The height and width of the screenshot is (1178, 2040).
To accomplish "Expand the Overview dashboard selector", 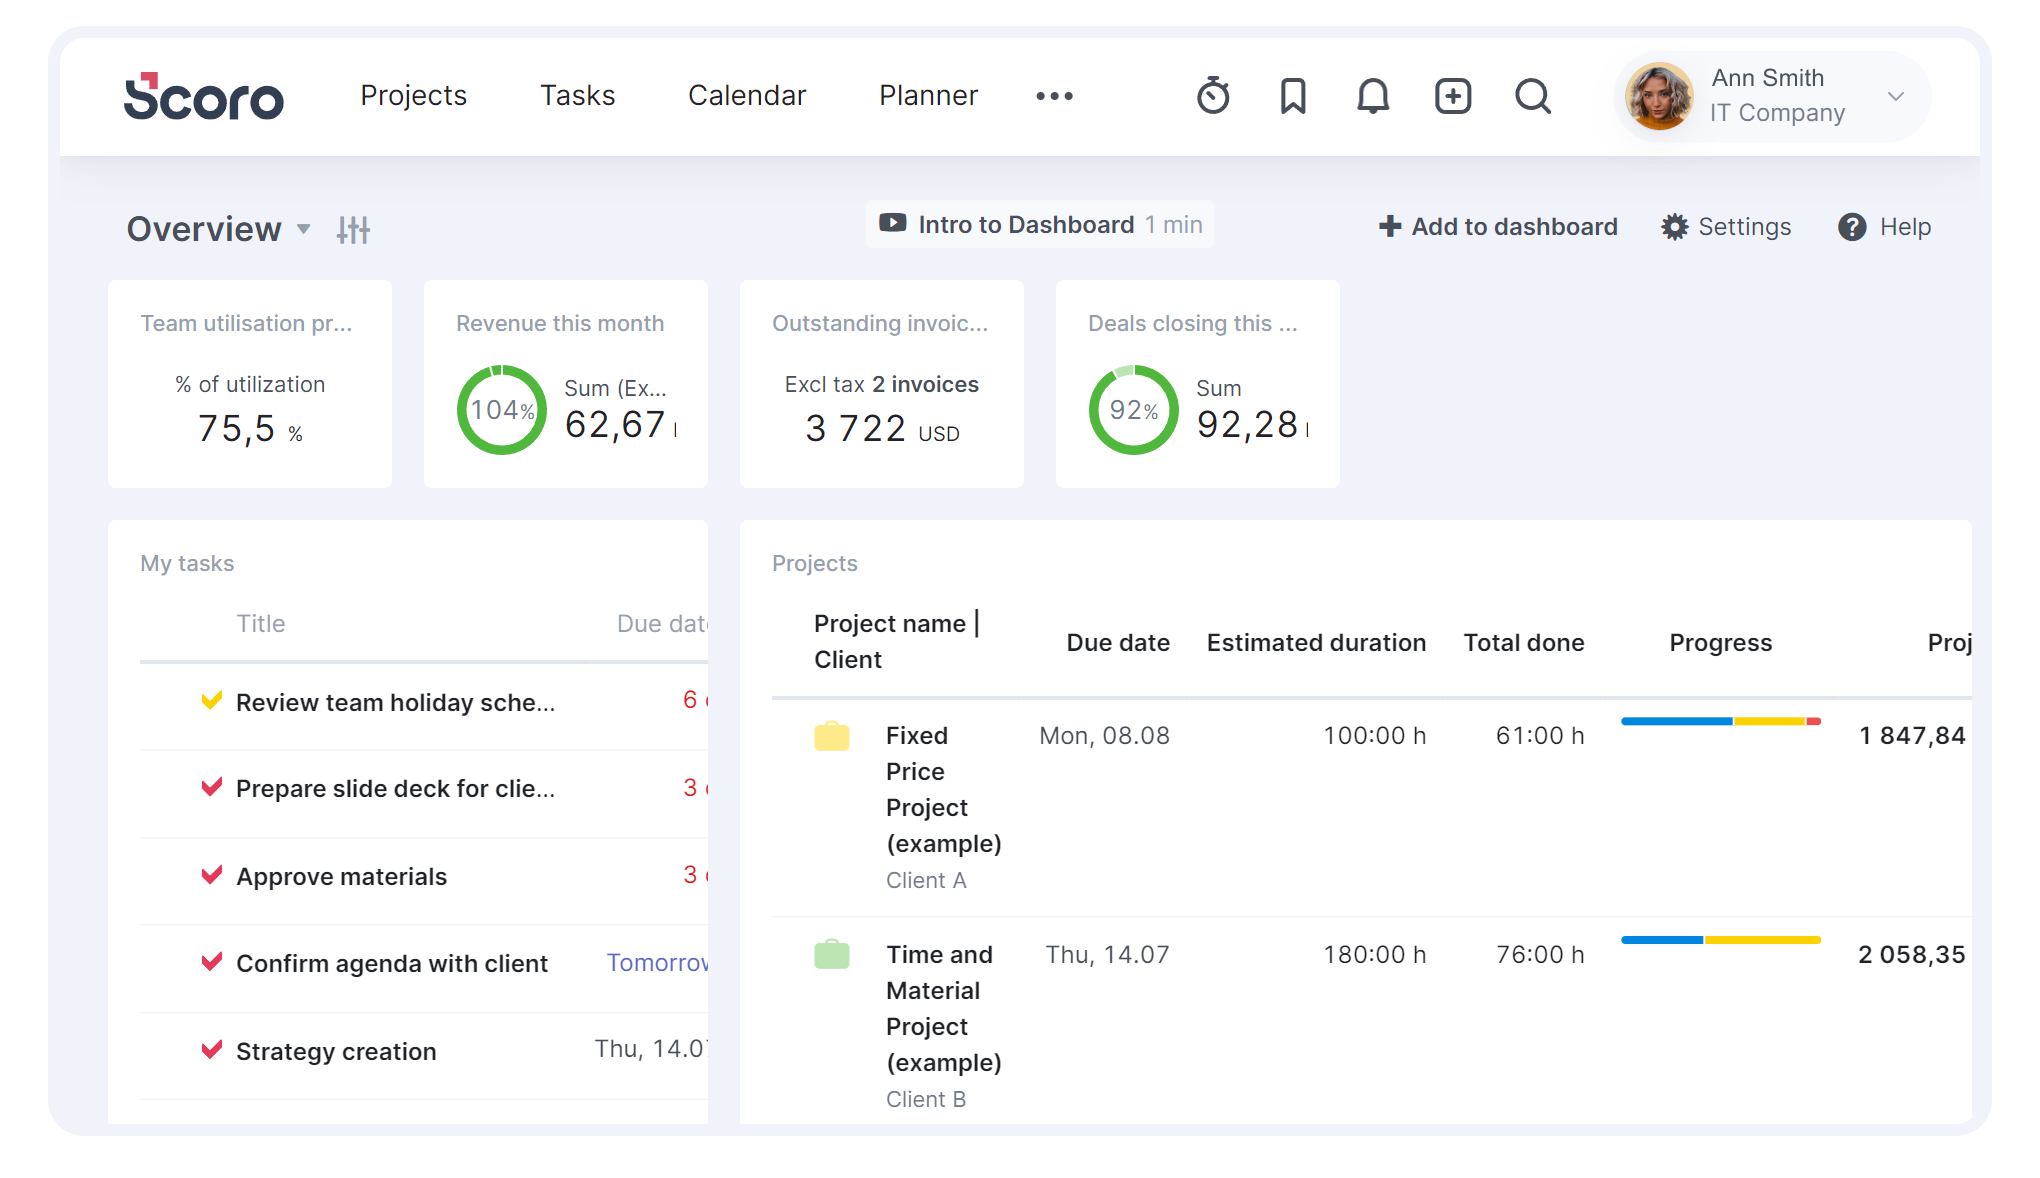I will pos(303,230).
